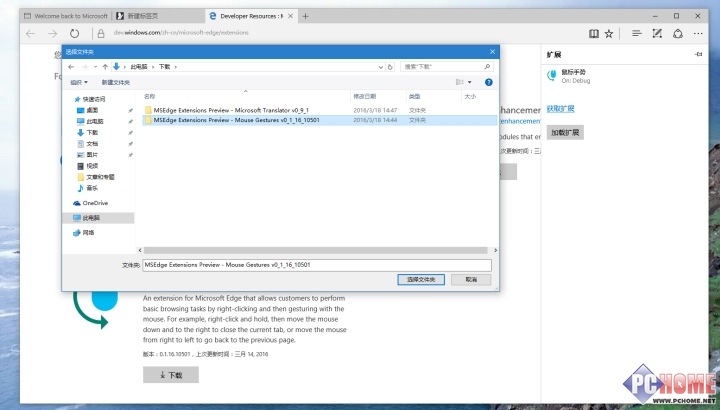Open the 组织 dropdown menu
This screenshot has width=720, height=410.
80,82
